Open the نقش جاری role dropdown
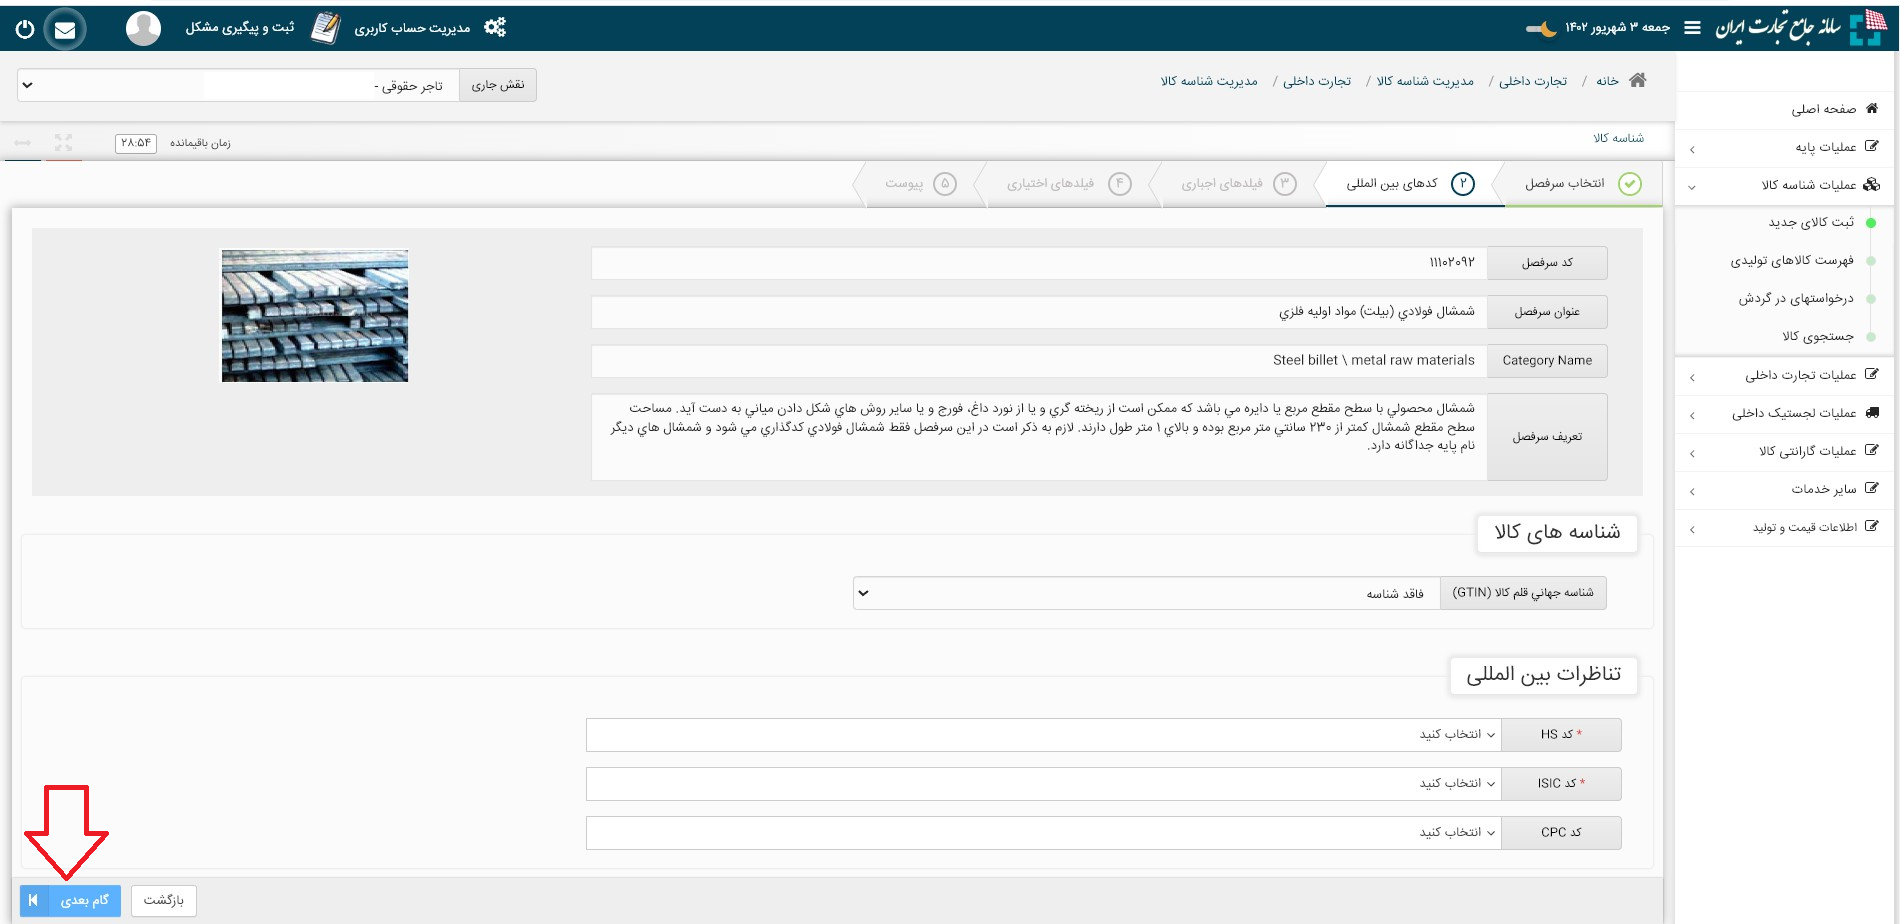 (238, 85)
